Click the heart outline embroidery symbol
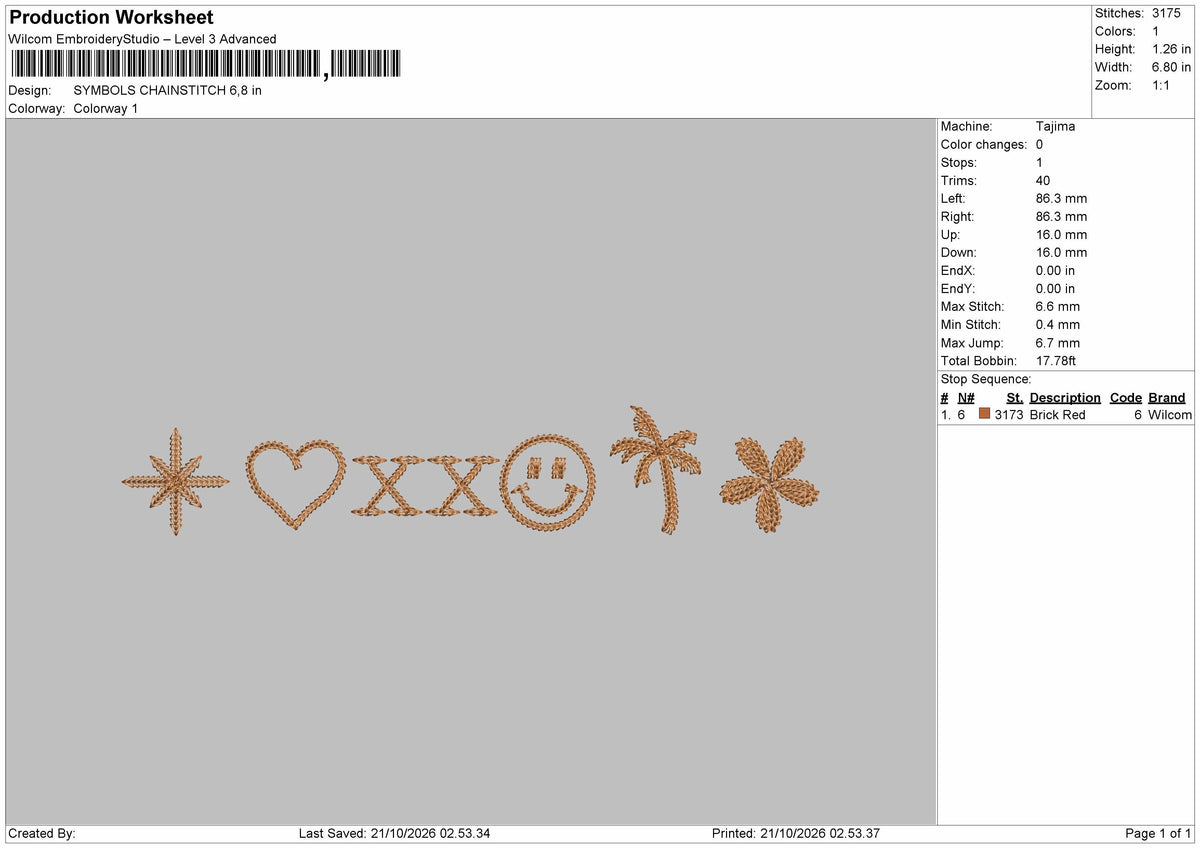The height and width of the screenshot is (848, 1200). 296,485
